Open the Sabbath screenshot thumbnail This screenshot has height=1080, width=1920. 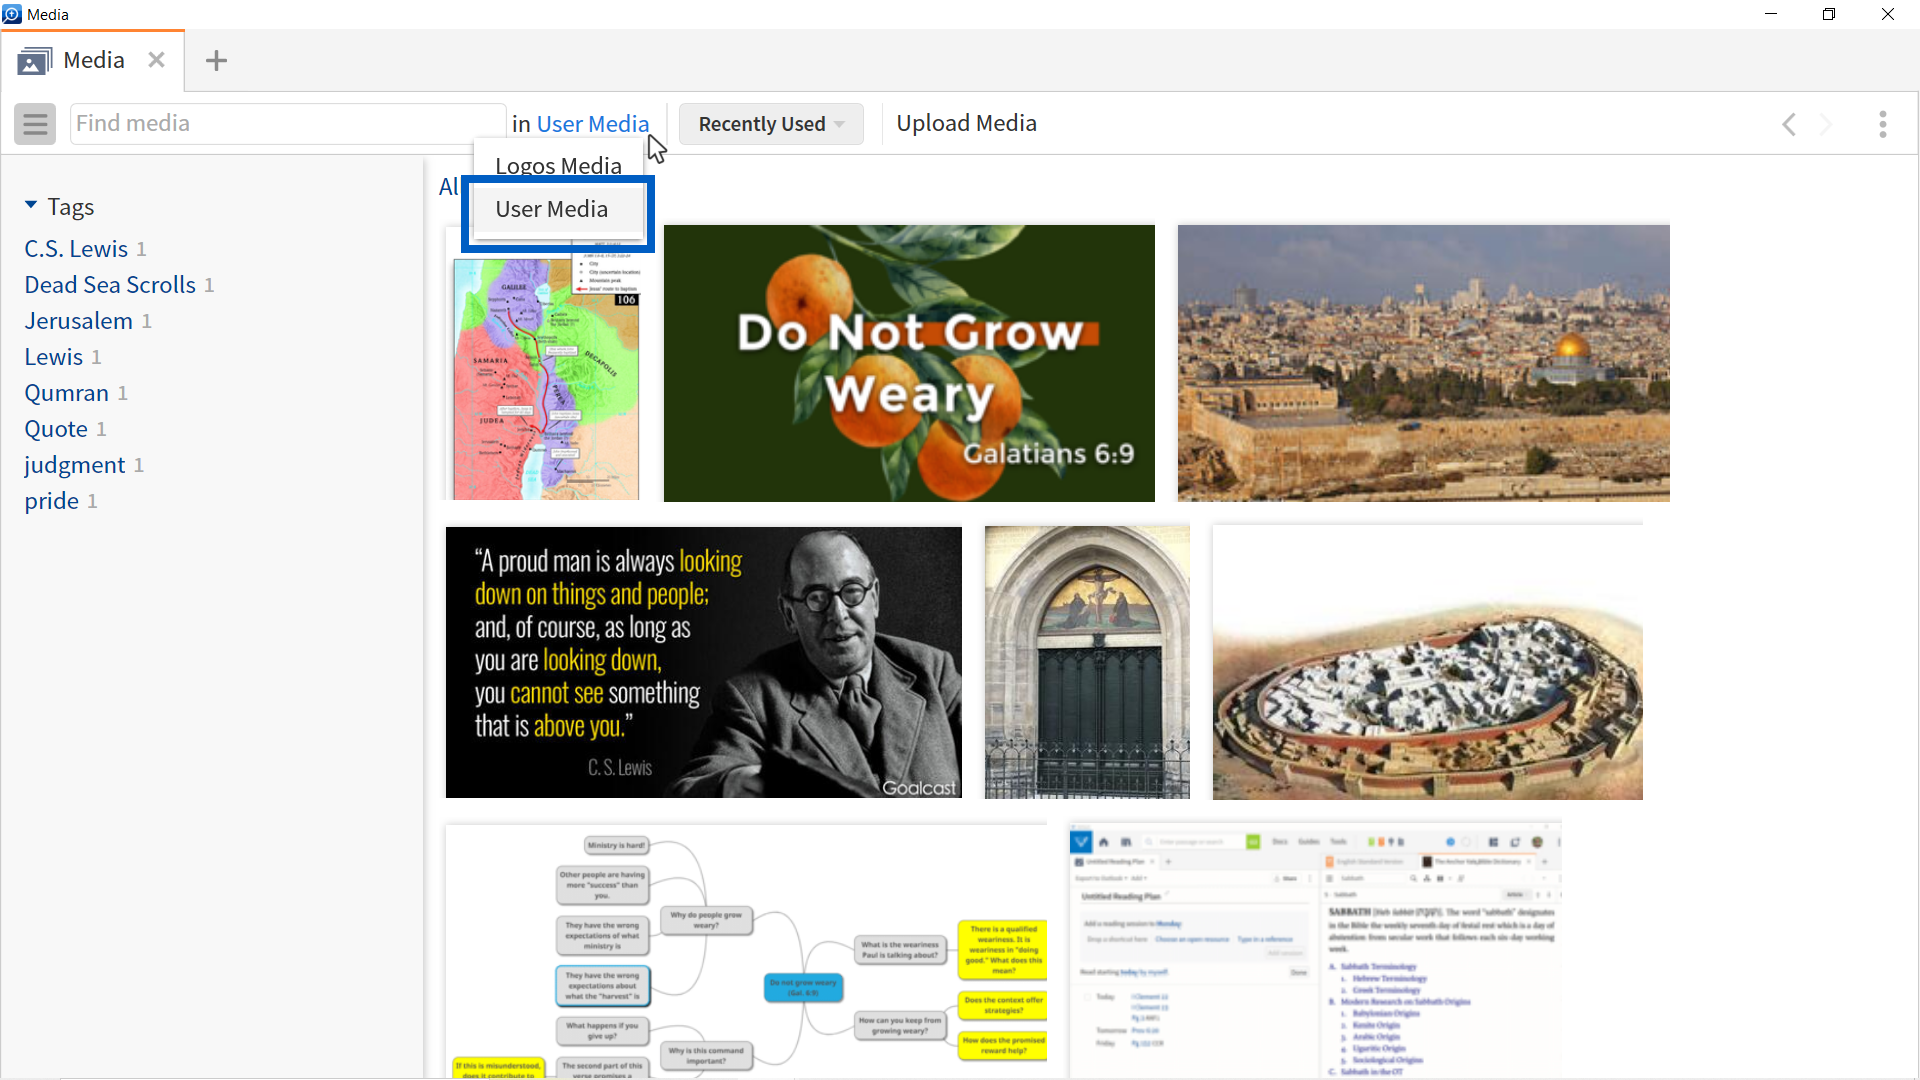1315,952
